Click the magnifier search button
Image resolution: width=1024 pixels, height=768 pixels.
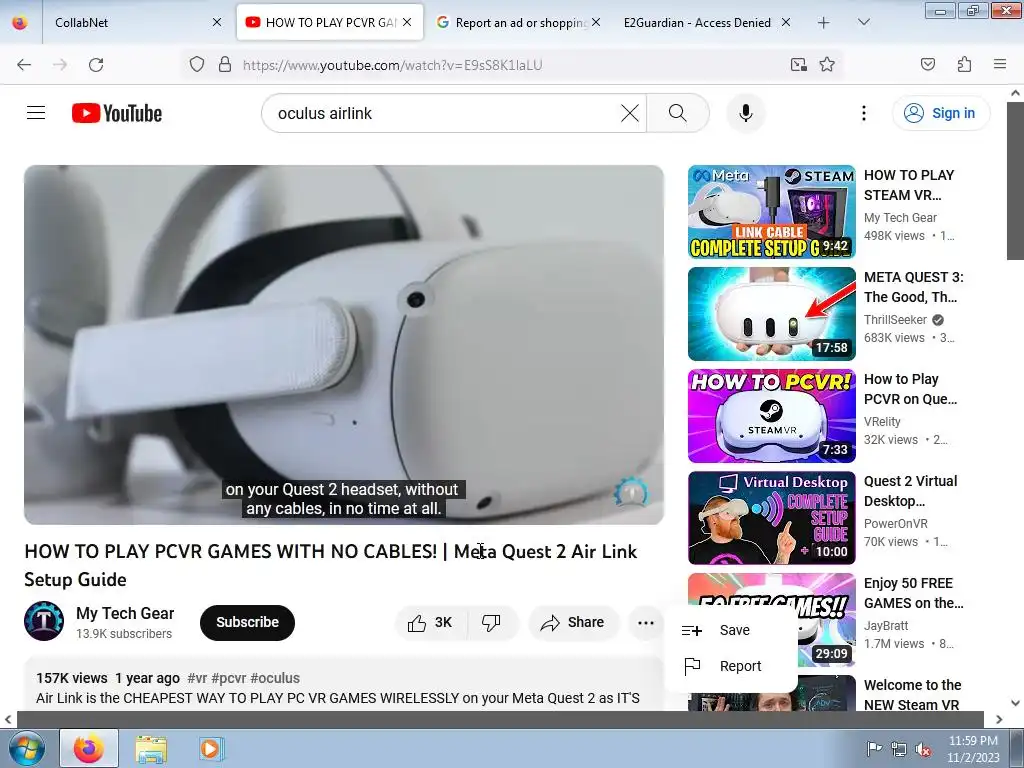point(678,113)
